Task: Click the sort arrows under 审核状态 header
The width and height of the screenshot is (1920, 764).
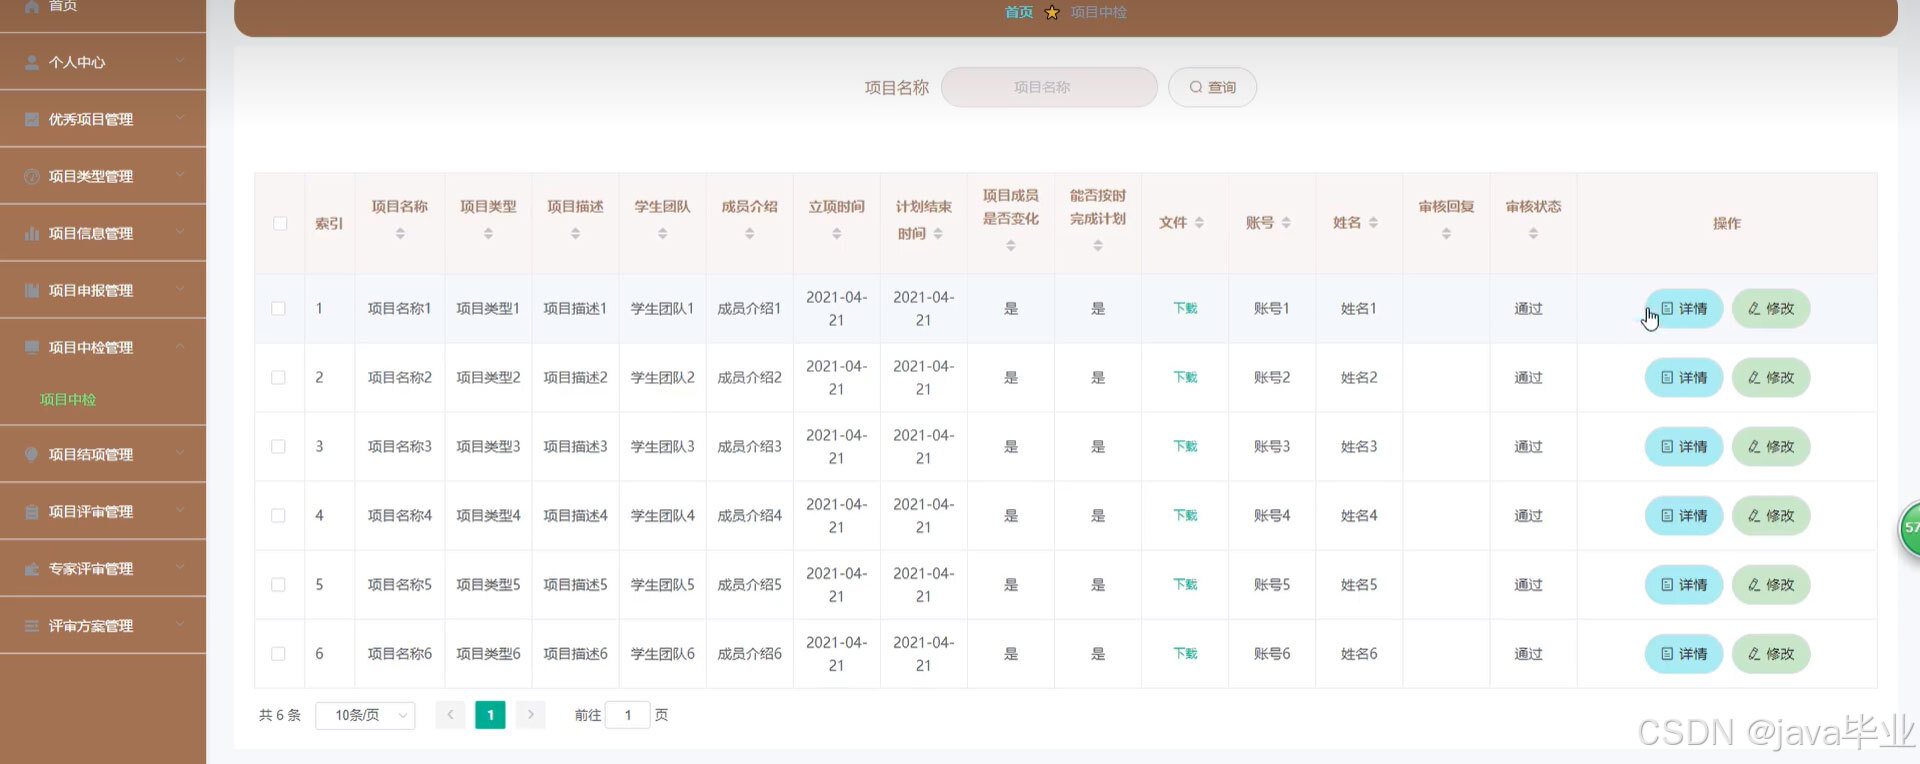Action: tap(1533, 233)
